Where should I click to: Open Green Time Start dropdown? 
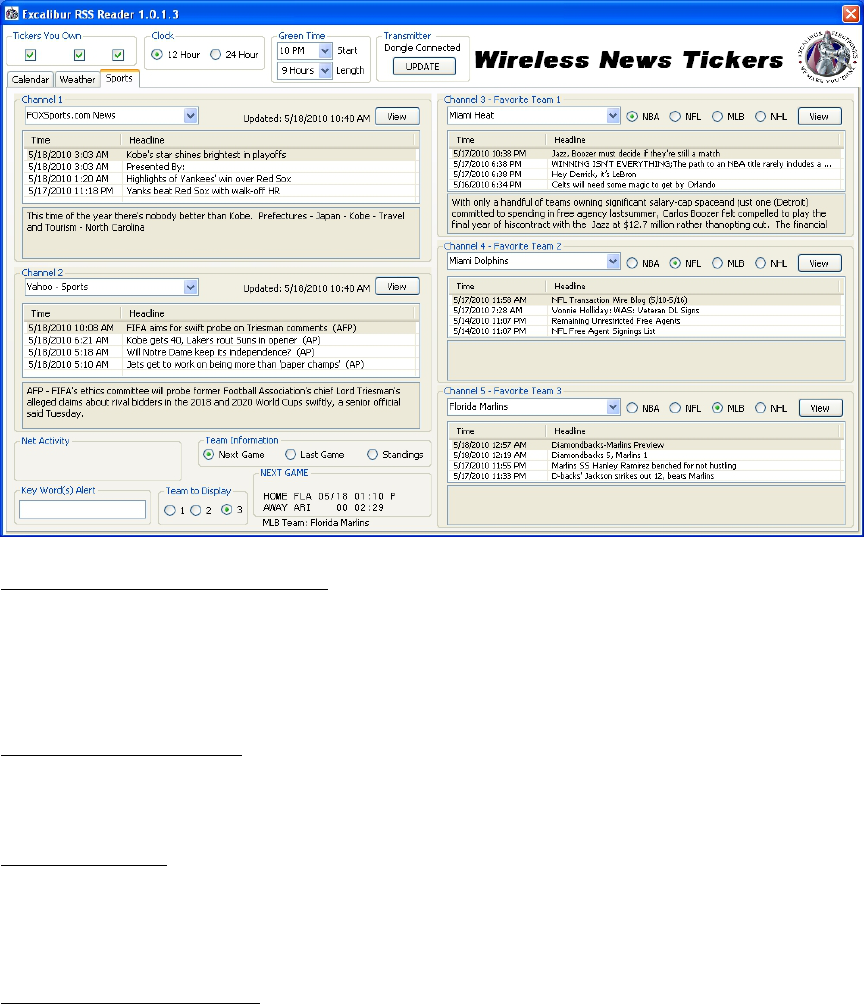coord(325,51)
